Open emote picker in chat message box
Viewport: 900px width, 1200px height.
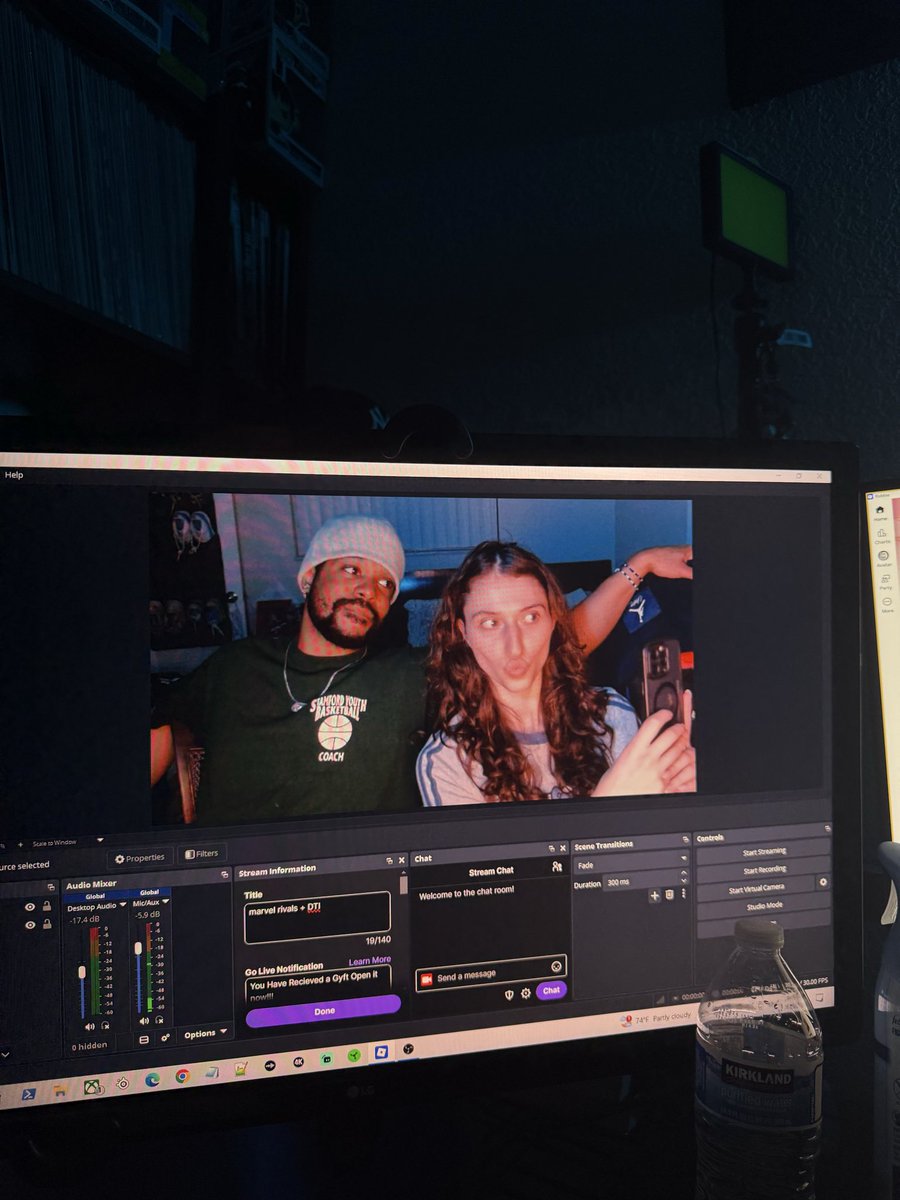tap(556, 965)
